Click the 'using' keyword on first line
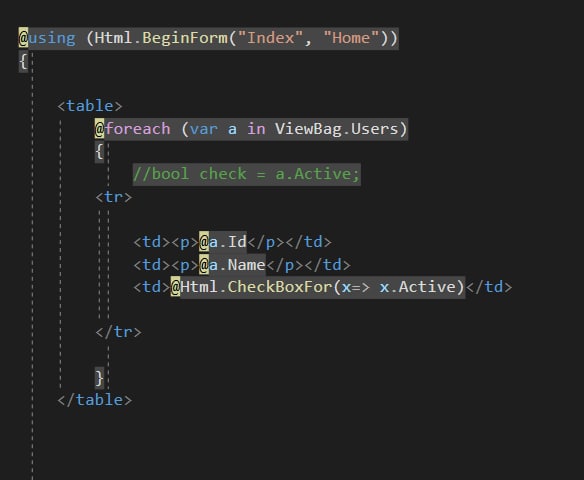 coord(52,38)
